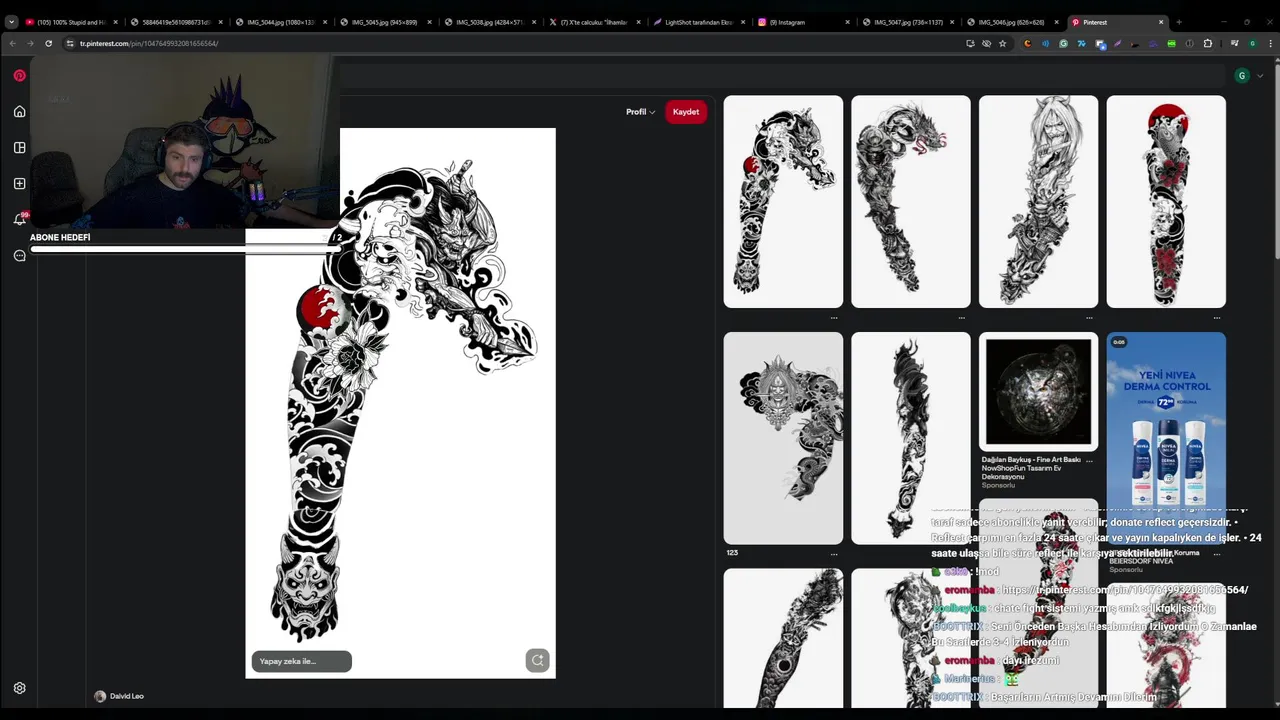Open options for Nivea sponsored pin
Viewport: 1280px width, 720px height.
(1217, 553)
